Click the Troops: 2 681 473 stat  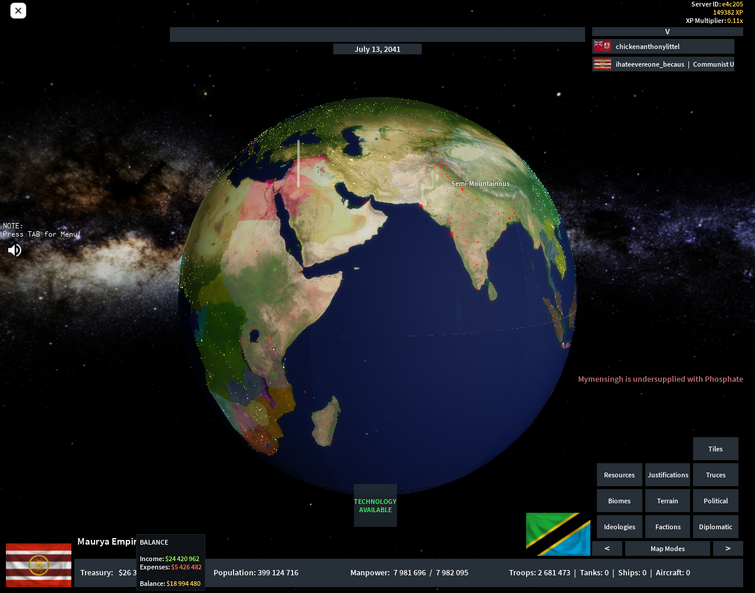(539, 573)
